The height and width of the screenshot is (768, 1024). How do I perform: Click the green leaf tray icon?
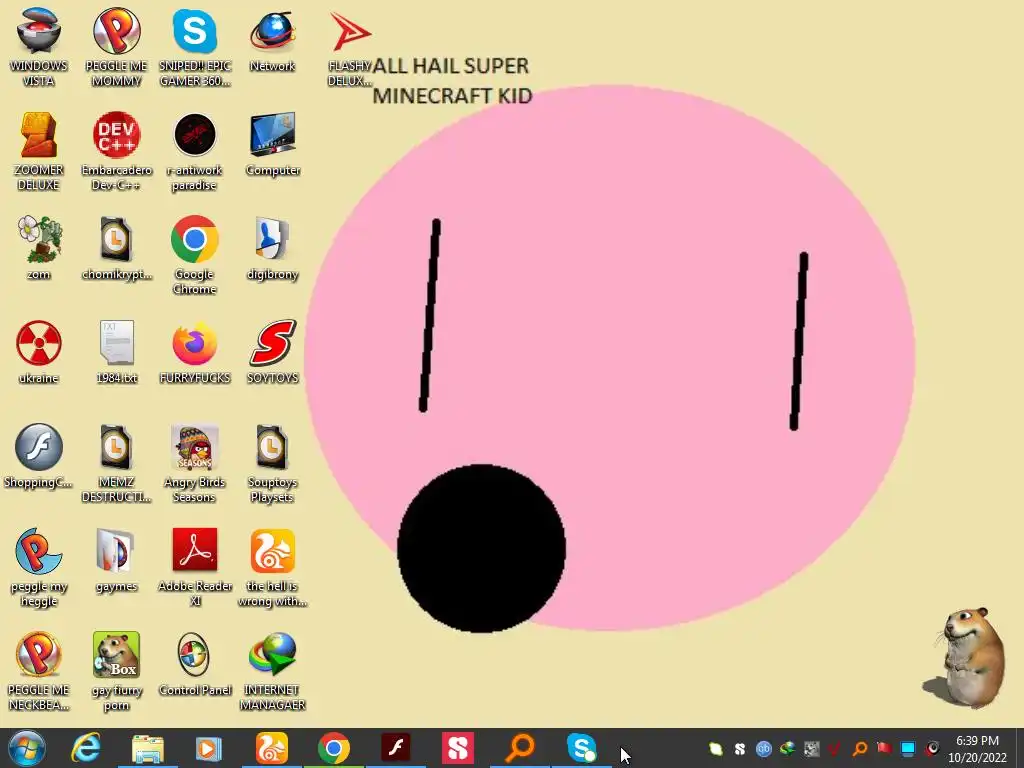(x=716, y=749)
